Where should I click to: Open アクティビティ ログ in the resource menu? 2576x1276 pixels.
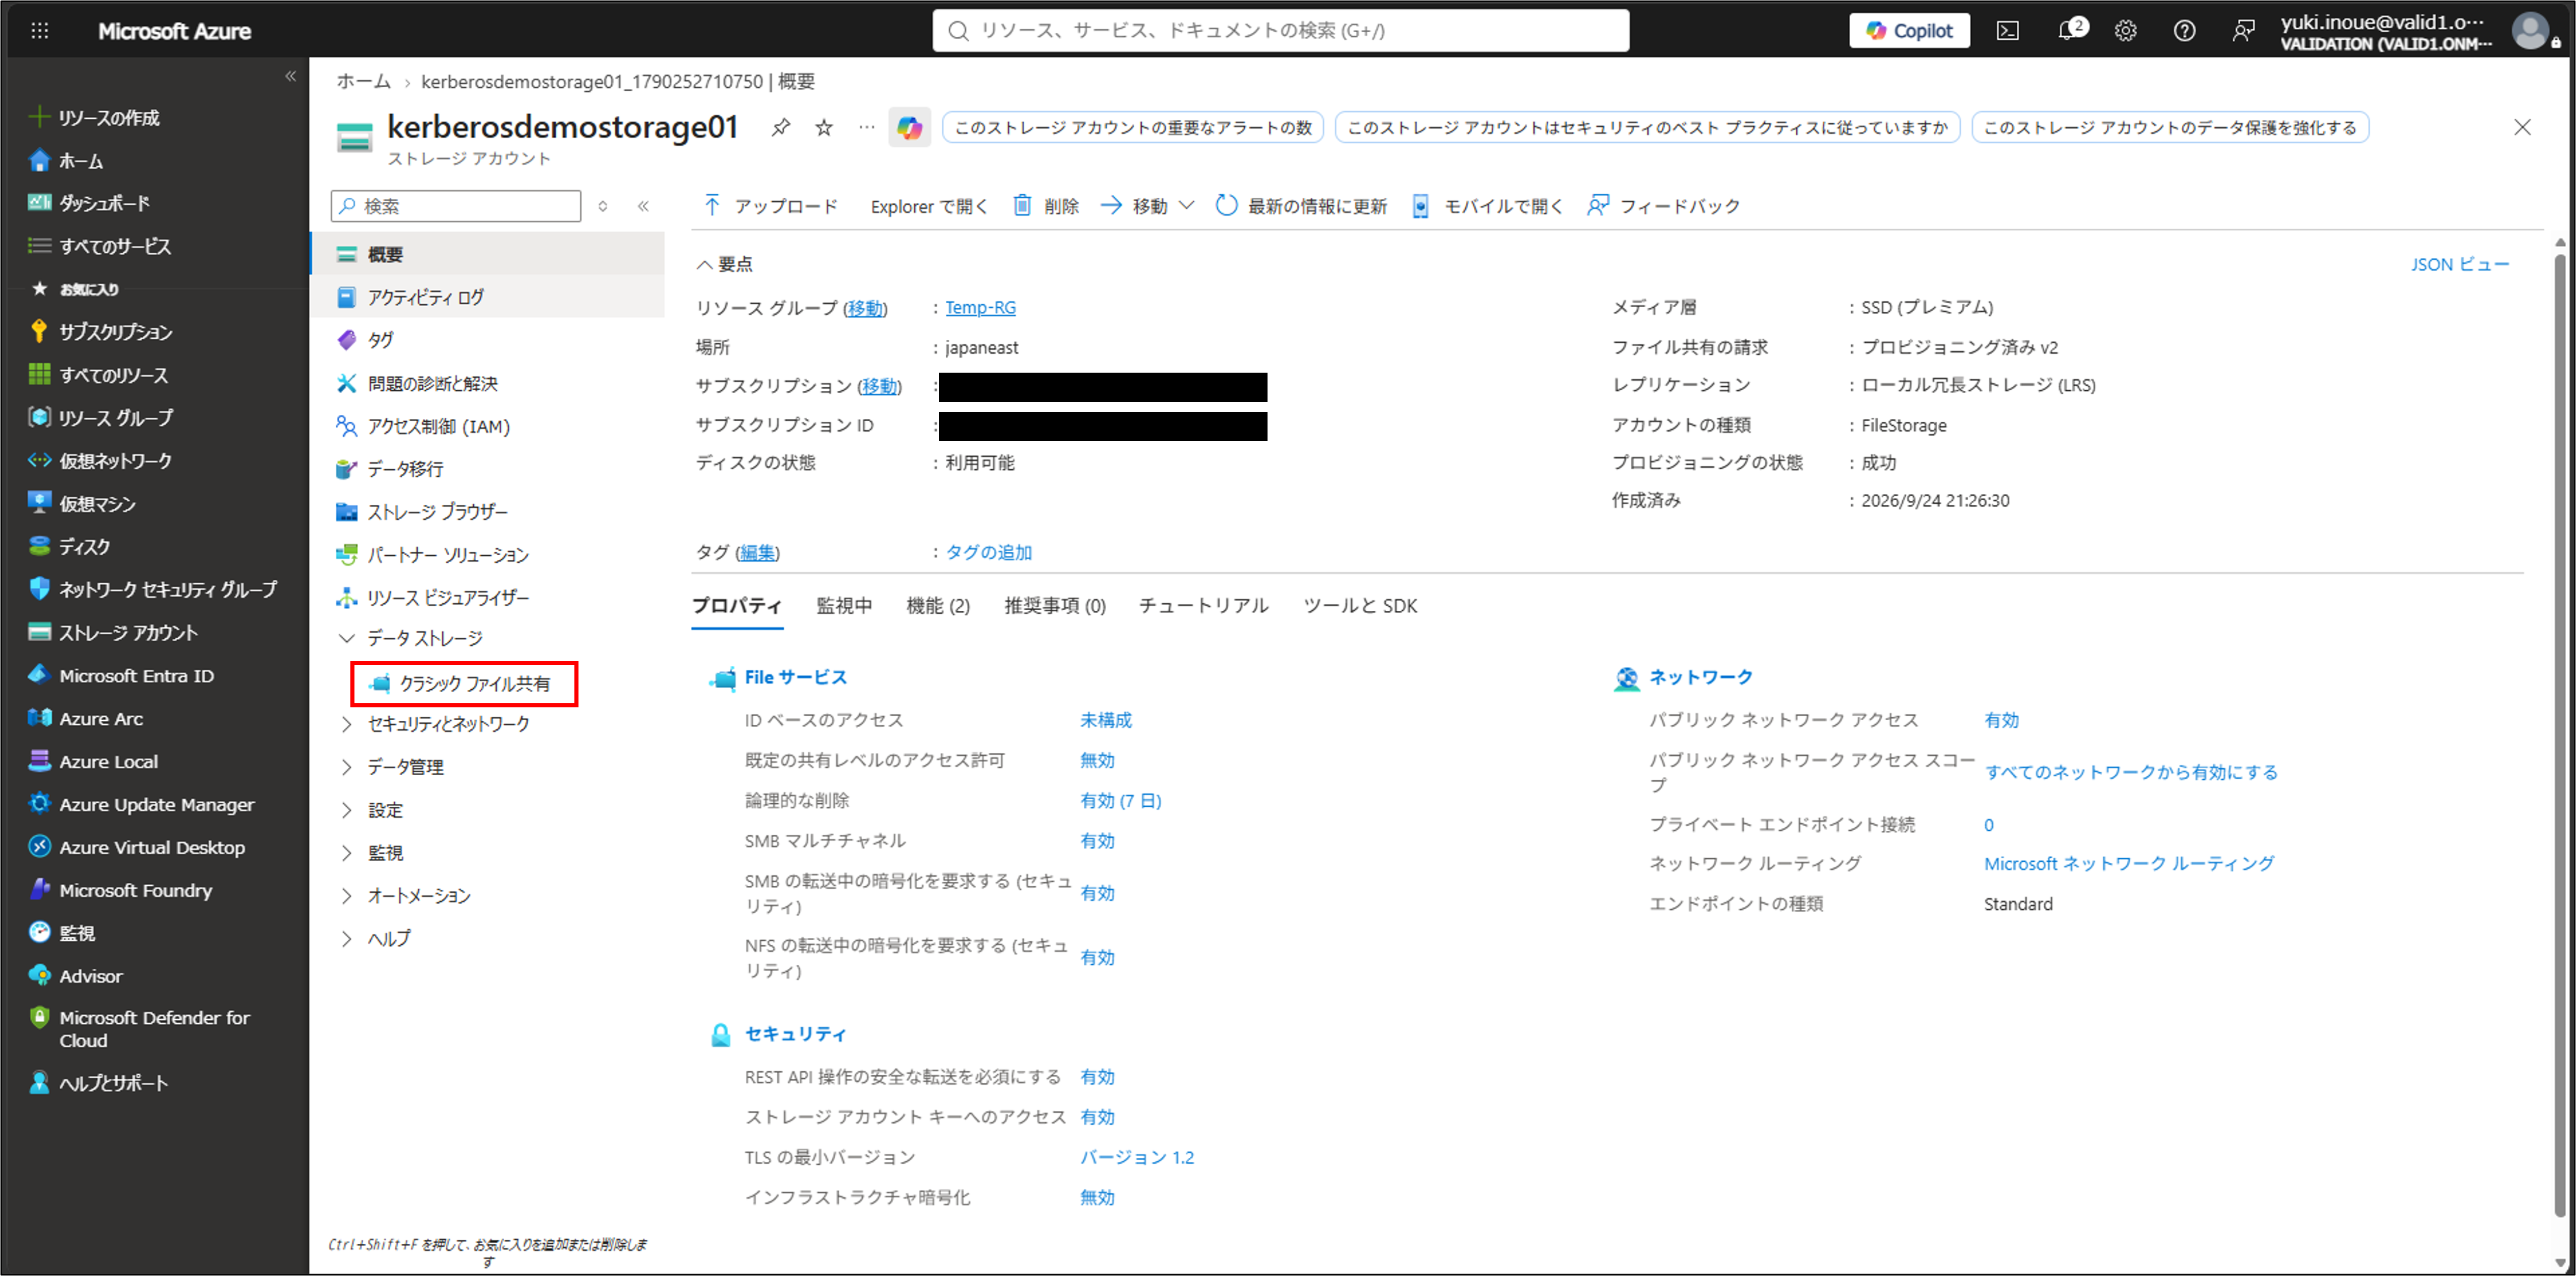(488, 297)
